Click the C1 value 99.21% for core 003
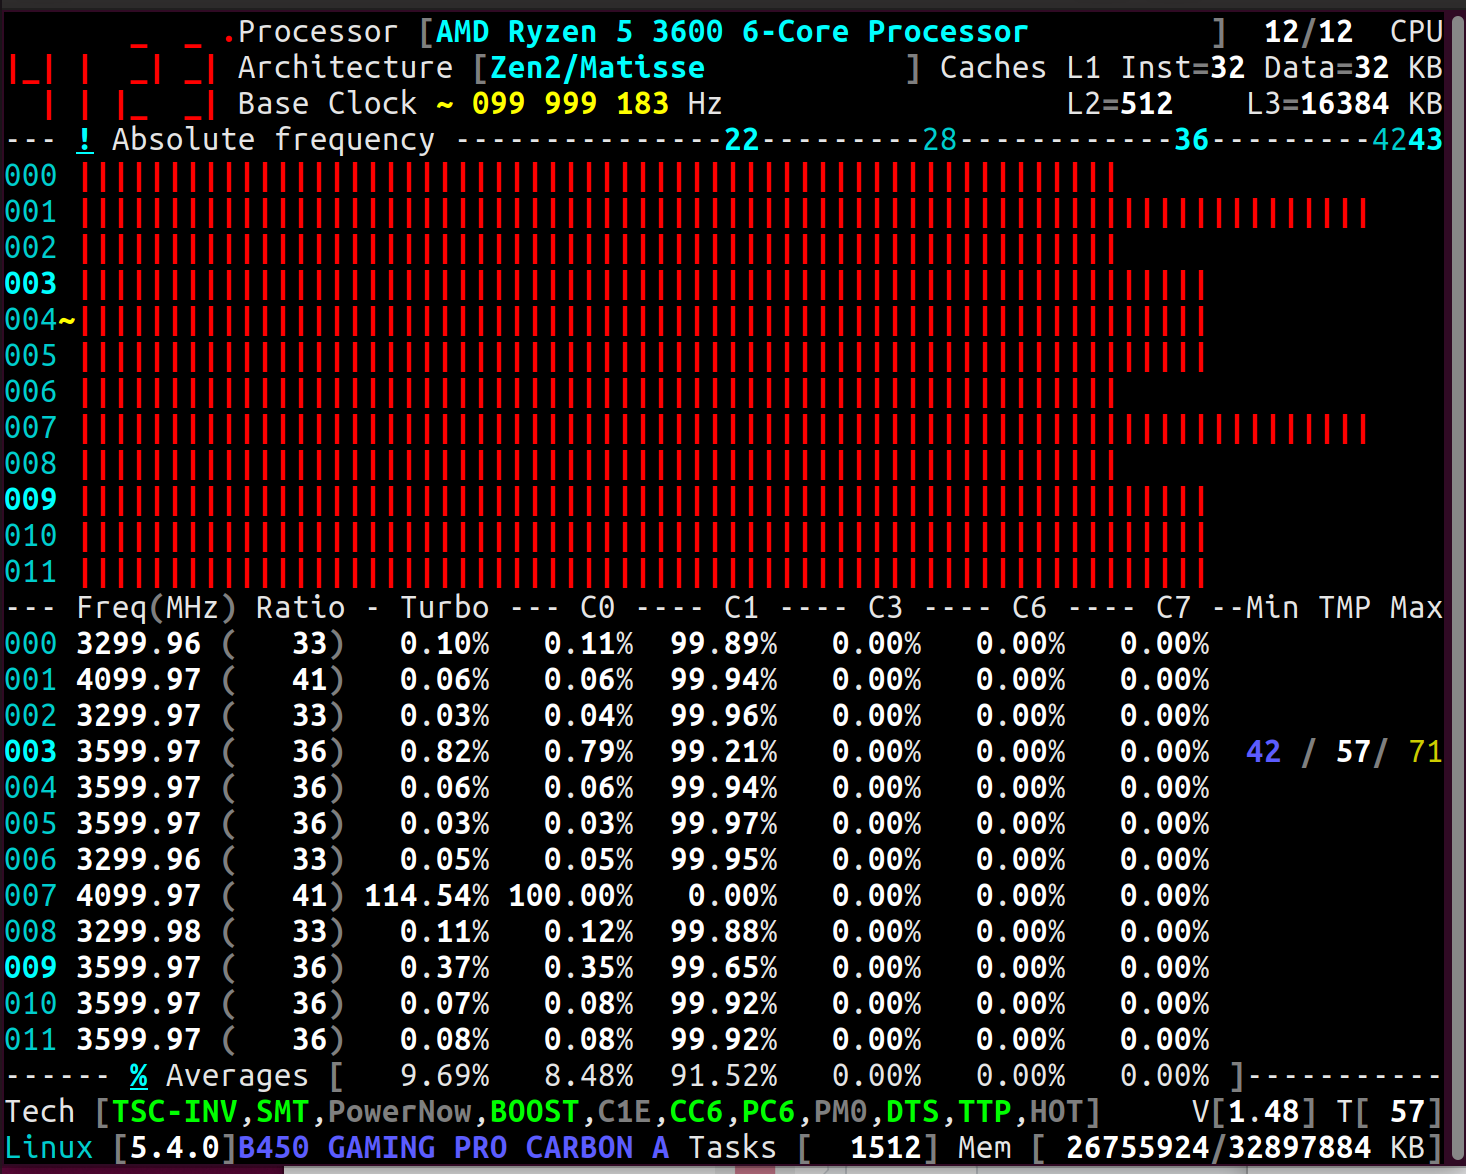 [x=724, y=752]
